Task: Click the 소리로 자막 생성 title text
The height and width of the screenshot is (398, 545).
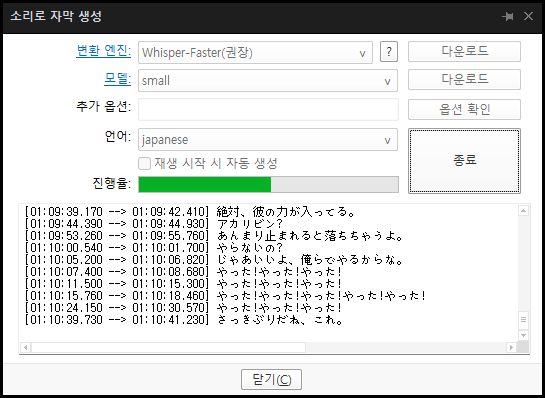Action: [x=56, y=16]
